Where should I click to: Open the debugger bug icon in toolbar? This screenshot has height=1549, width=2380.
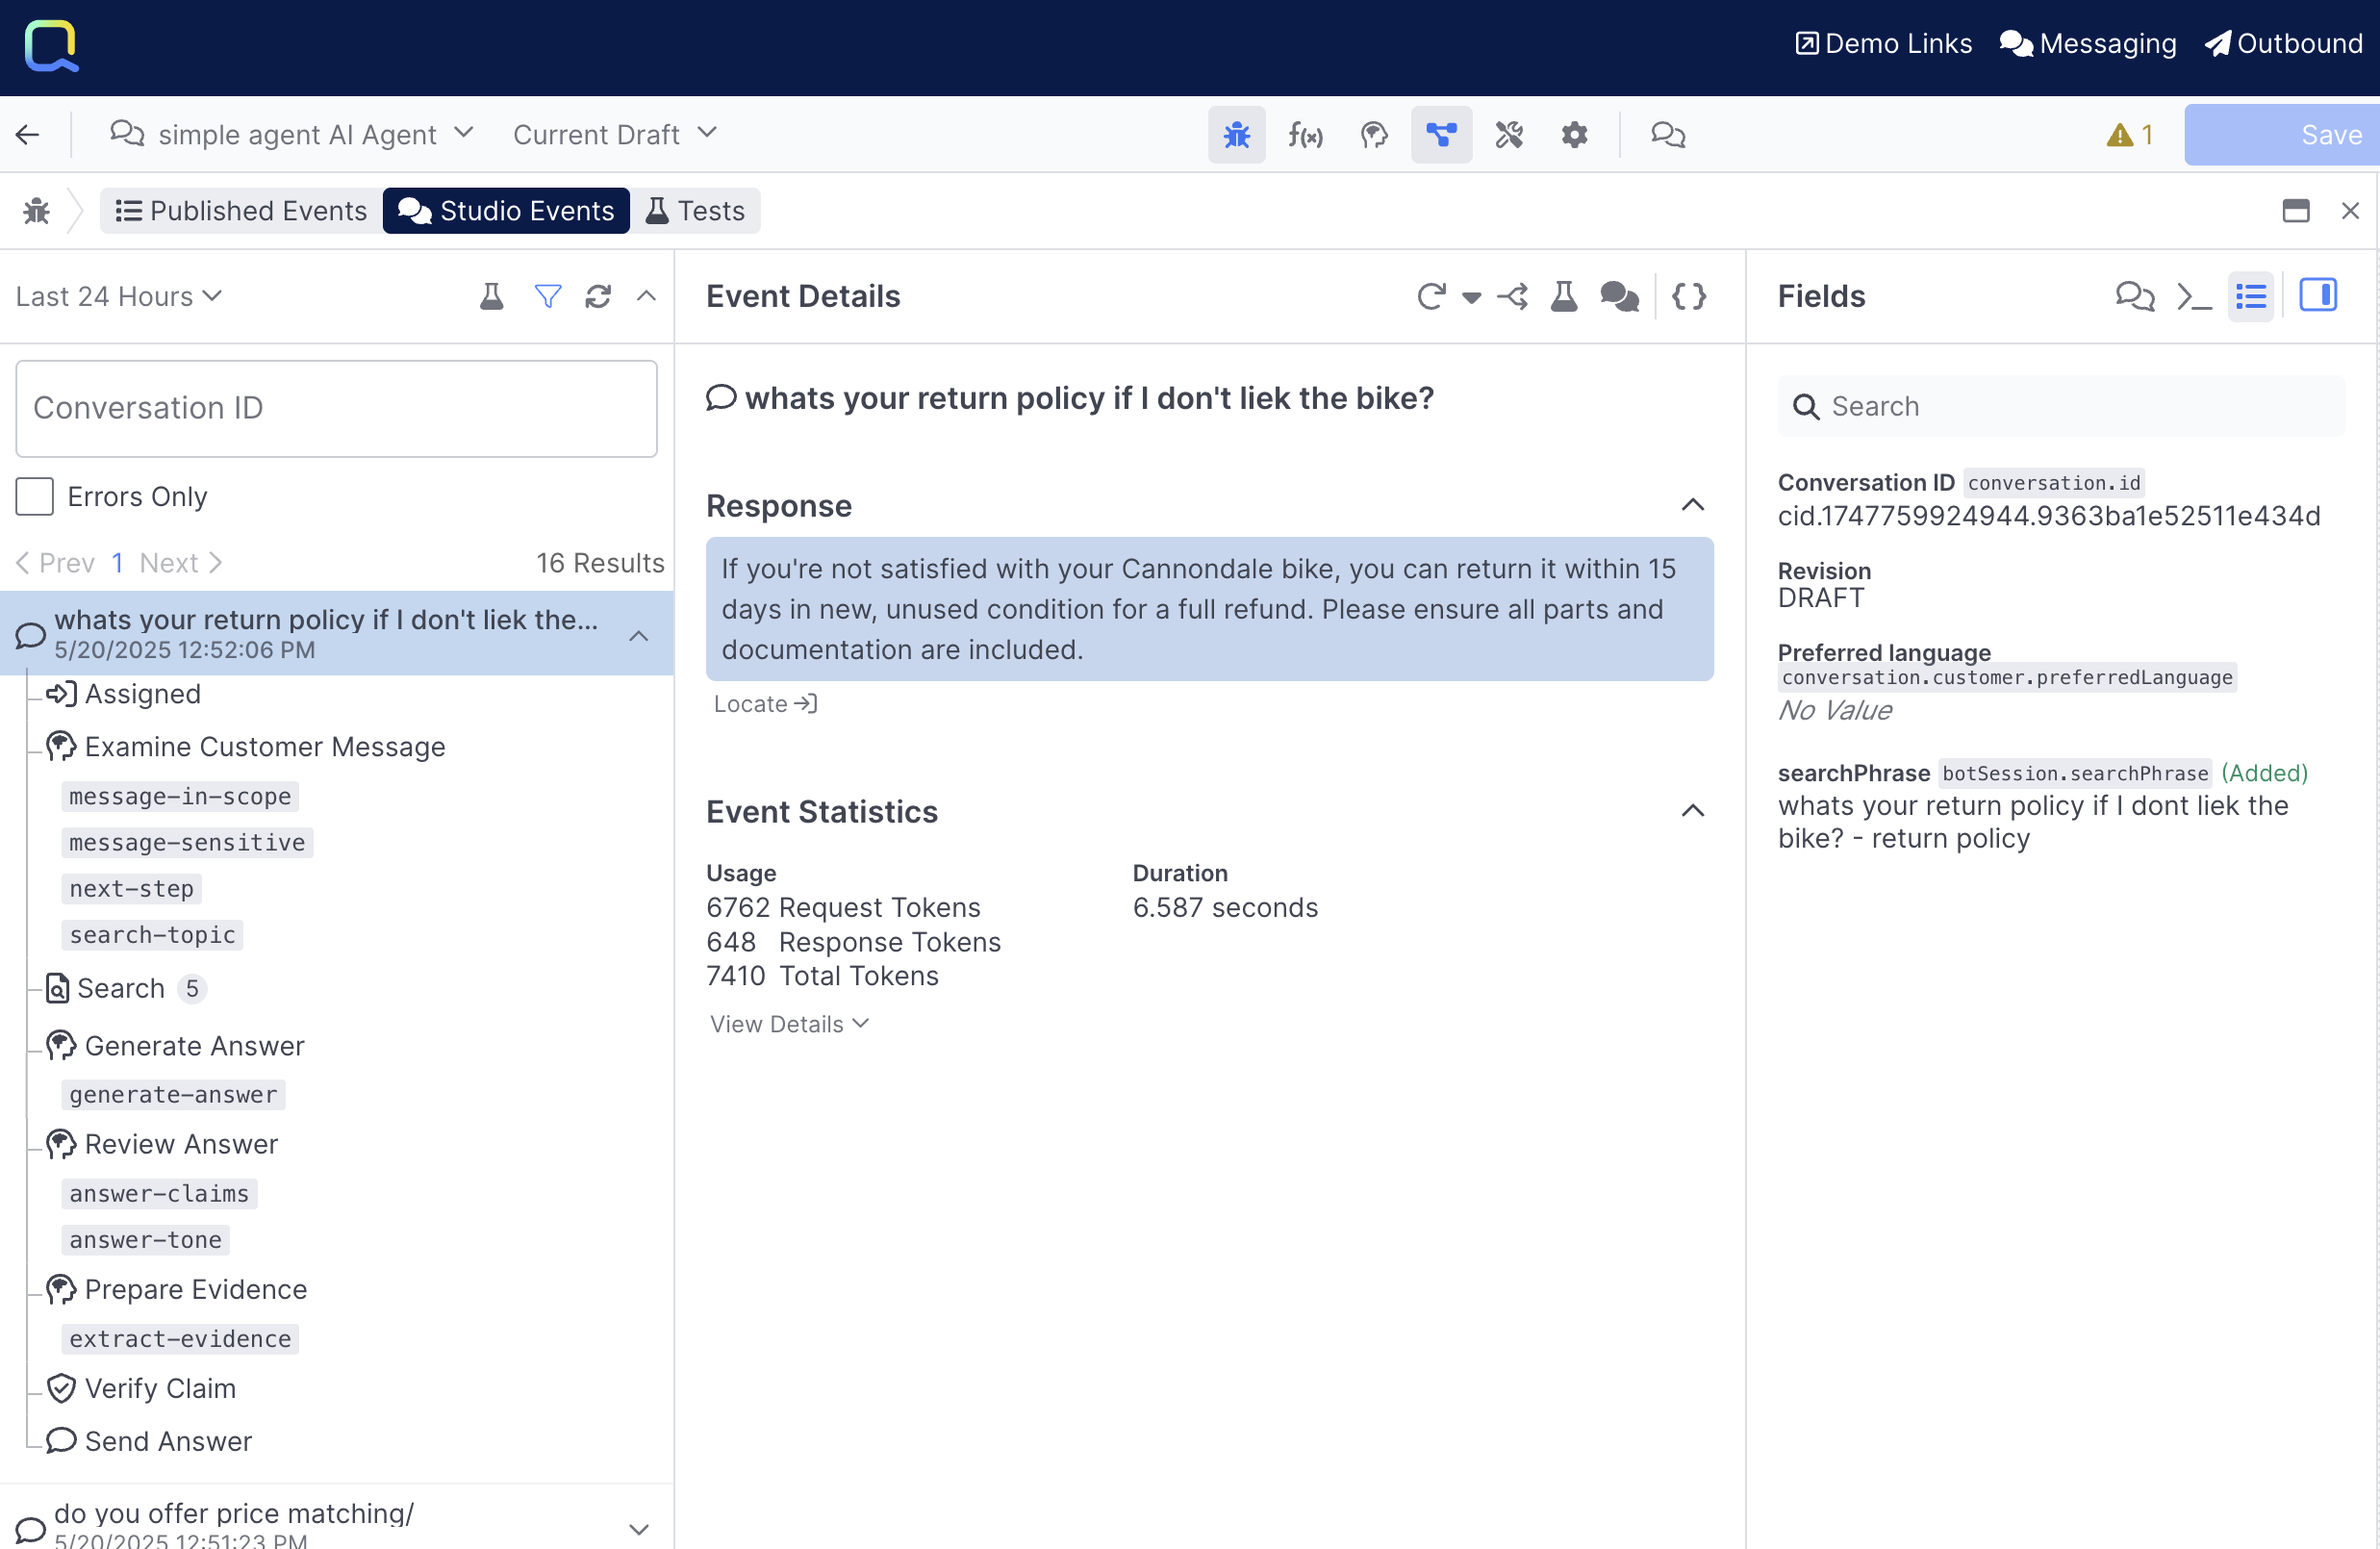(x=1236, y=134)
